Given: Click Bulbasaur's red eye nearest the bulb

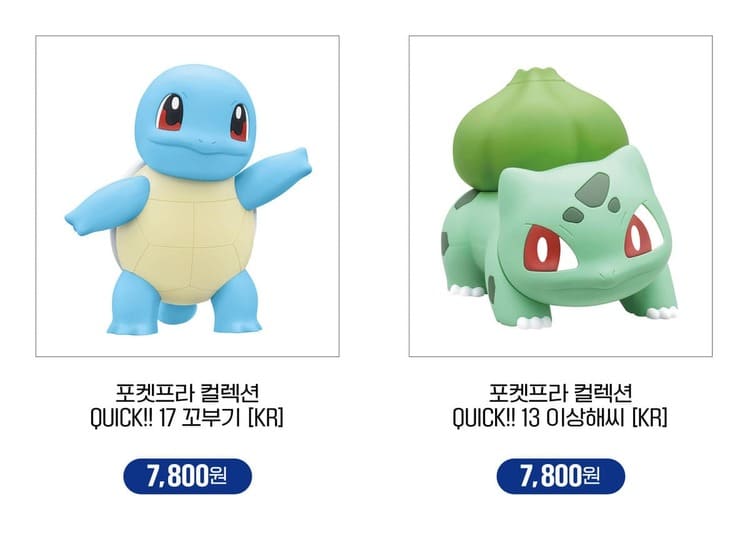Looking at the screenshot, I should click(544, 250).
